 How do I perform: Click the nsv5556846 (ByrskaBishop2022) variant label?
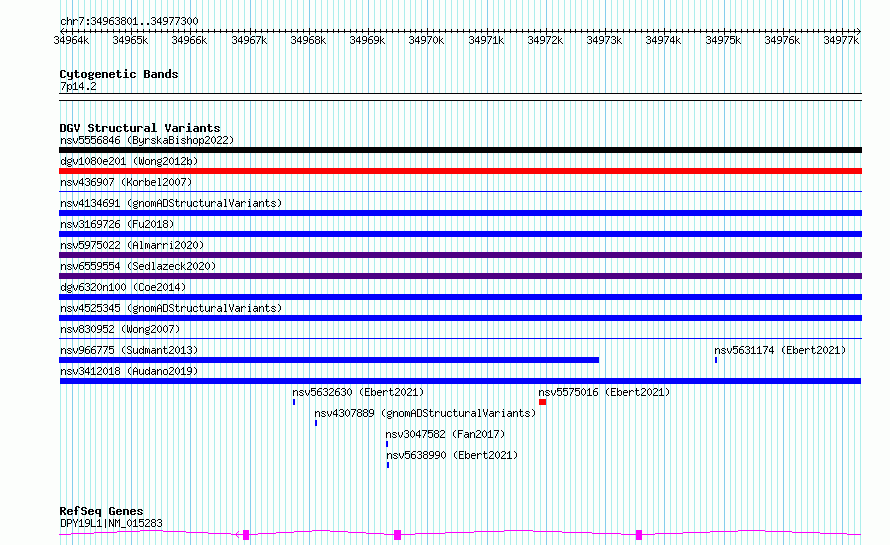147,140
